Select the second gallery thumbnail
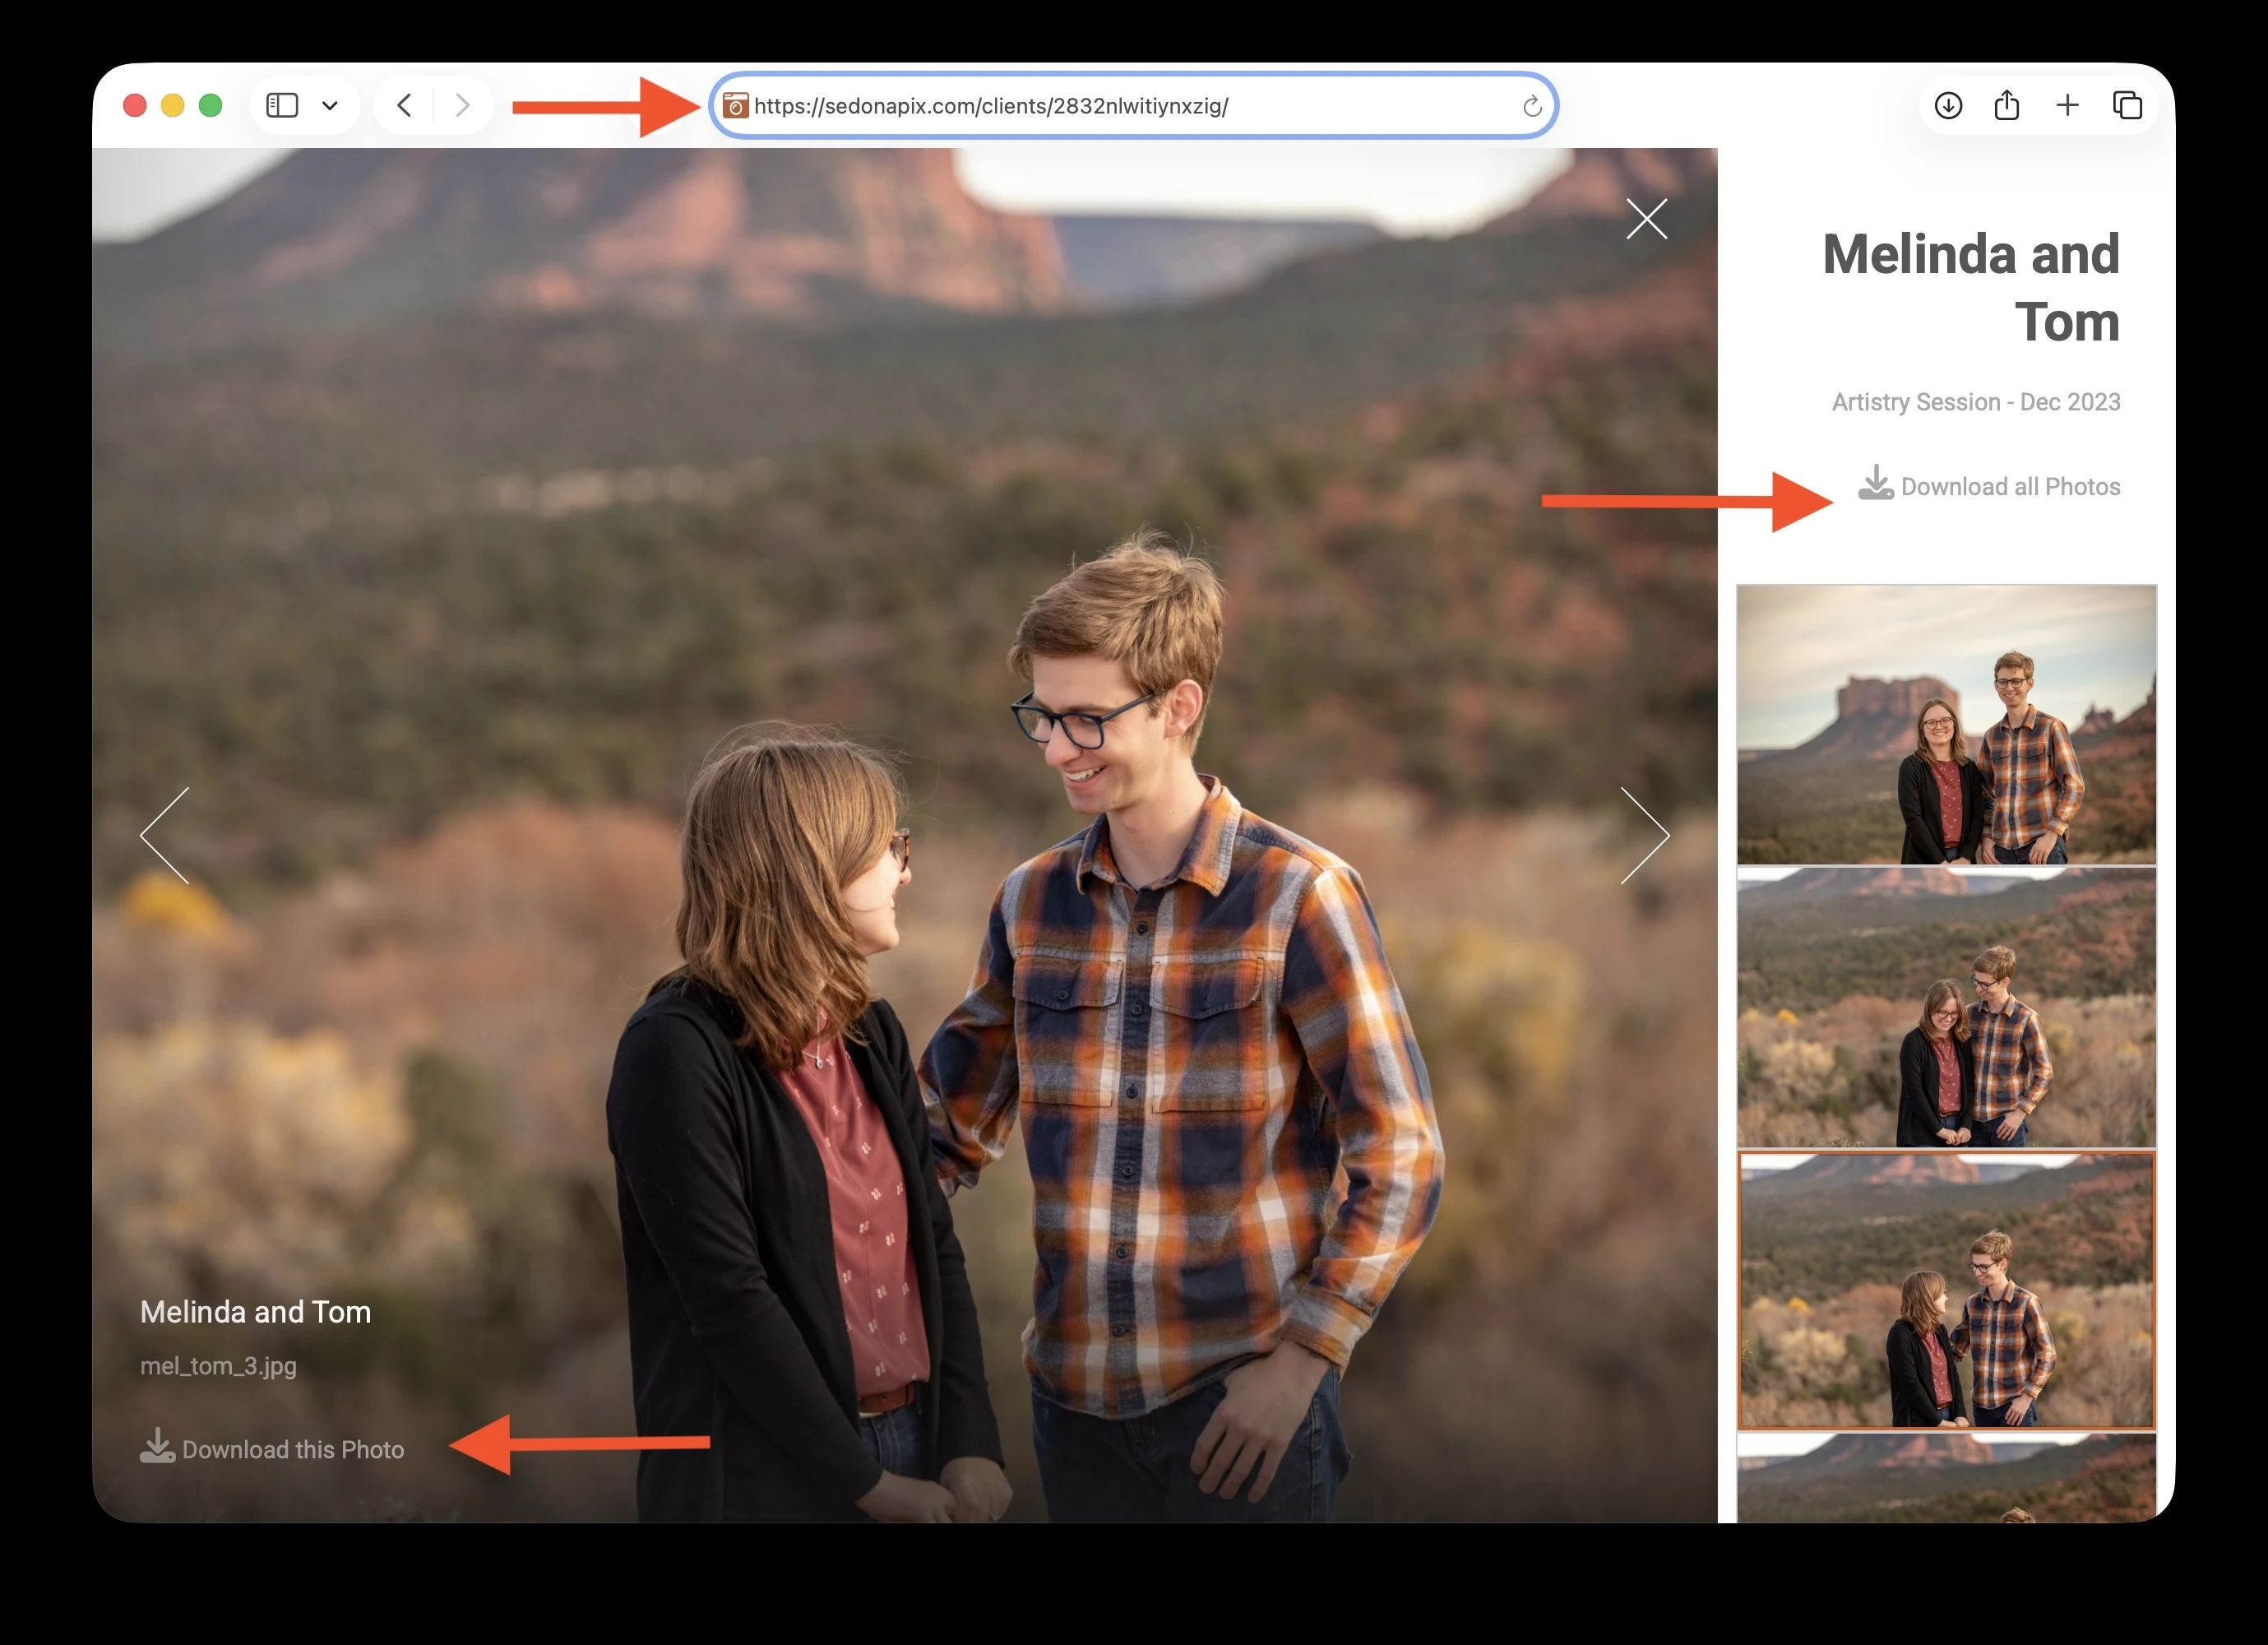2268x1645 pixels. point(1946,1007)
